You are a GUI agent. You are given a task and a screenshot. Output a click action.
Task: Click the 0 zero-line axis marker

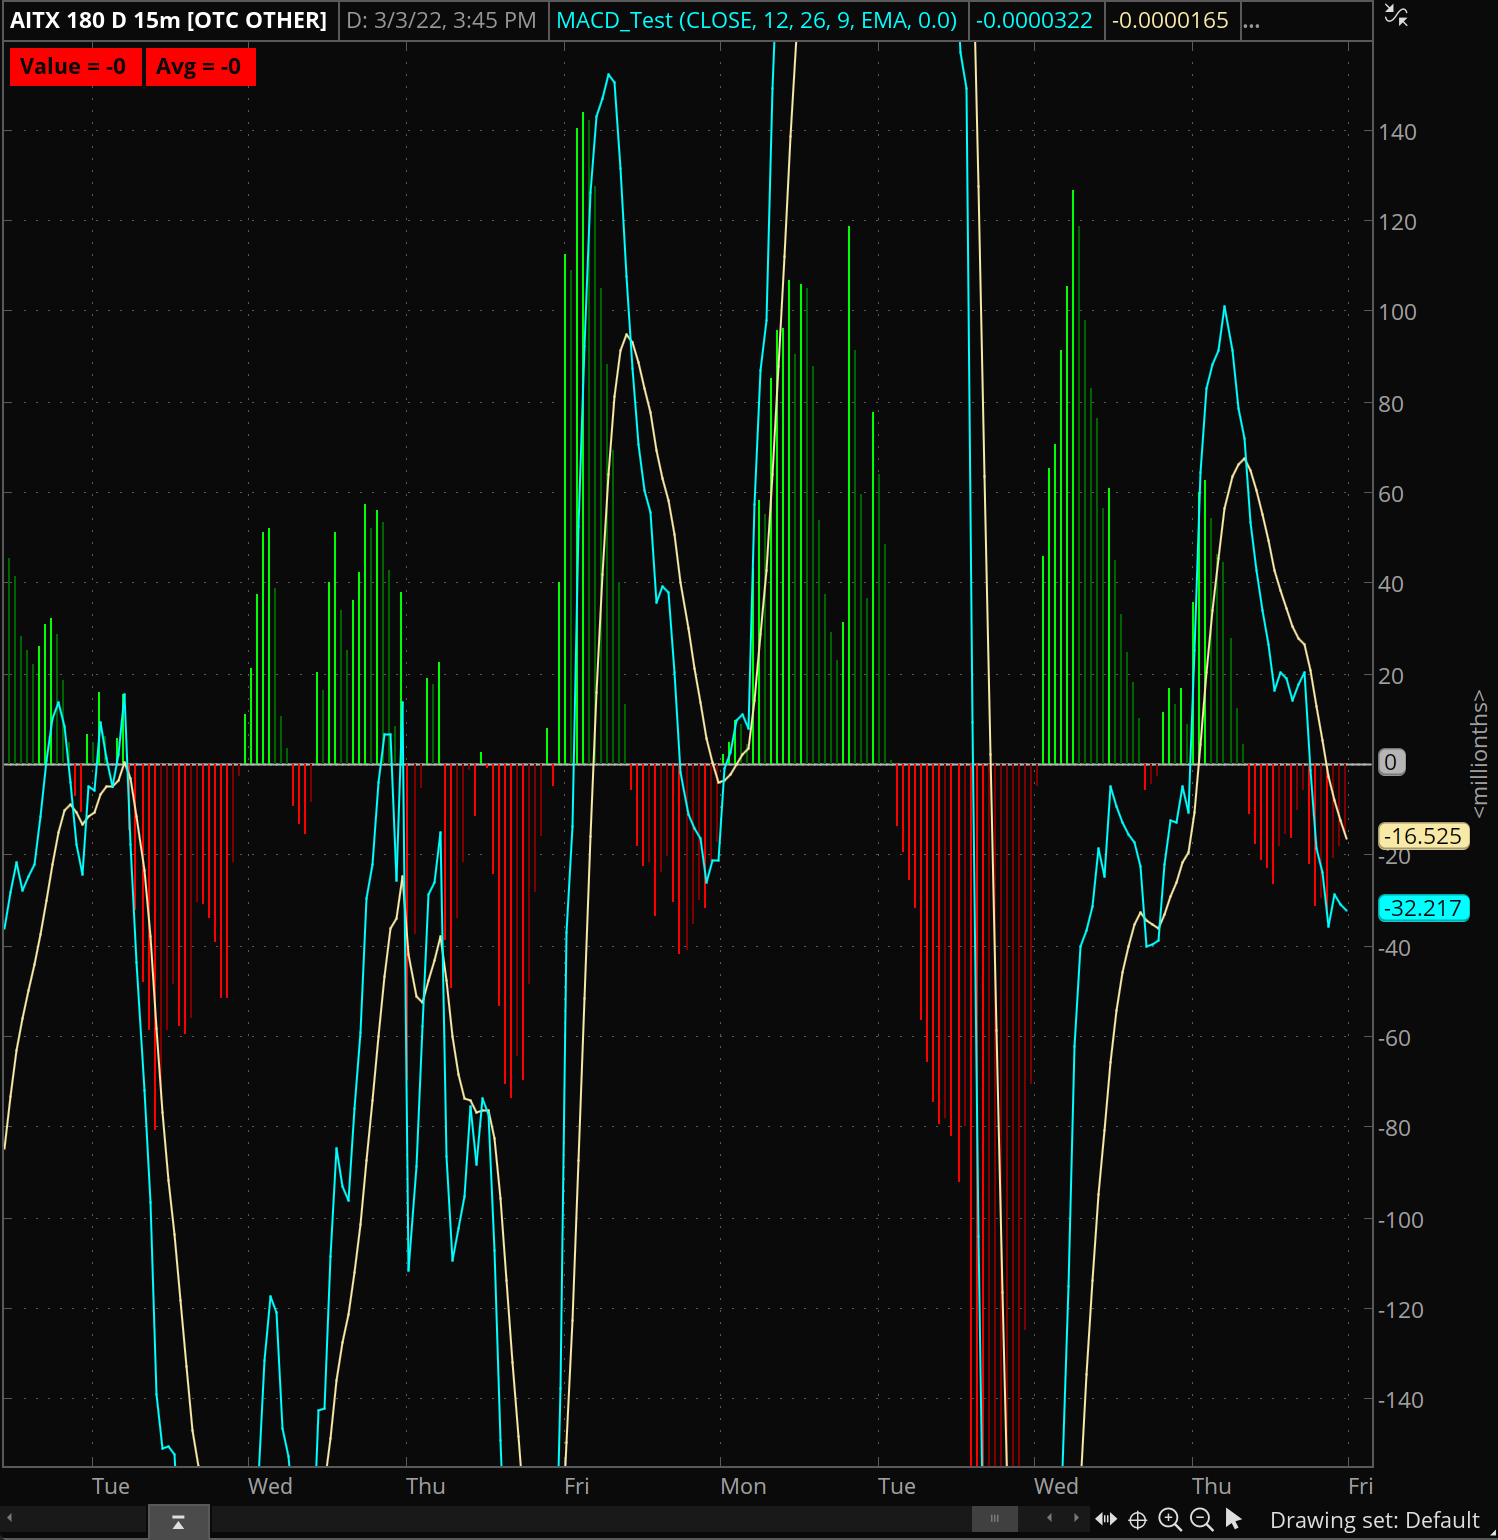pos(1391,762)
